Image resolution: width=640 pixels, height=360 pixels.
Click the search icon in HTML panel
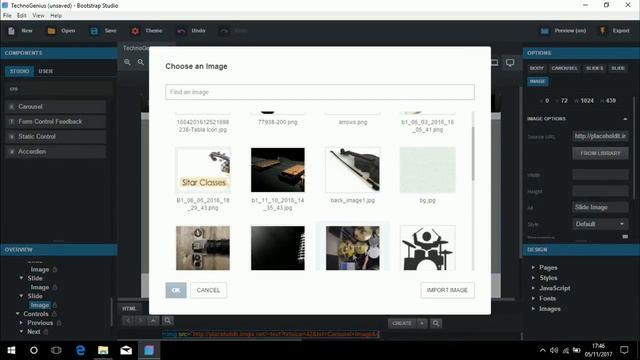click(x=167, y=320)
